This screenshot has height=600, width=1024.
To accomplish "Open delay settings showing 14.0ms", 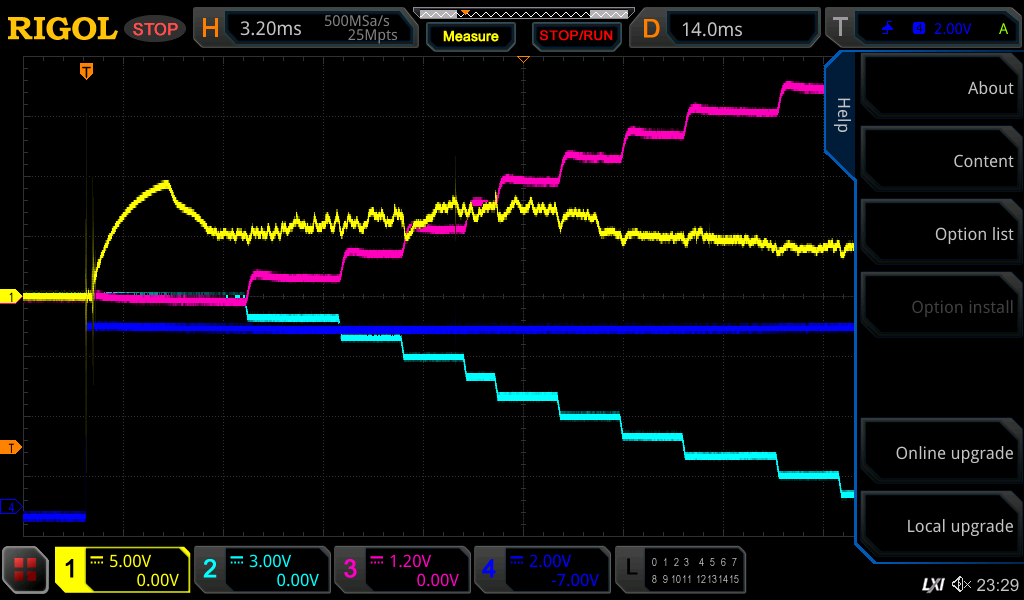I will click(728, 29).
